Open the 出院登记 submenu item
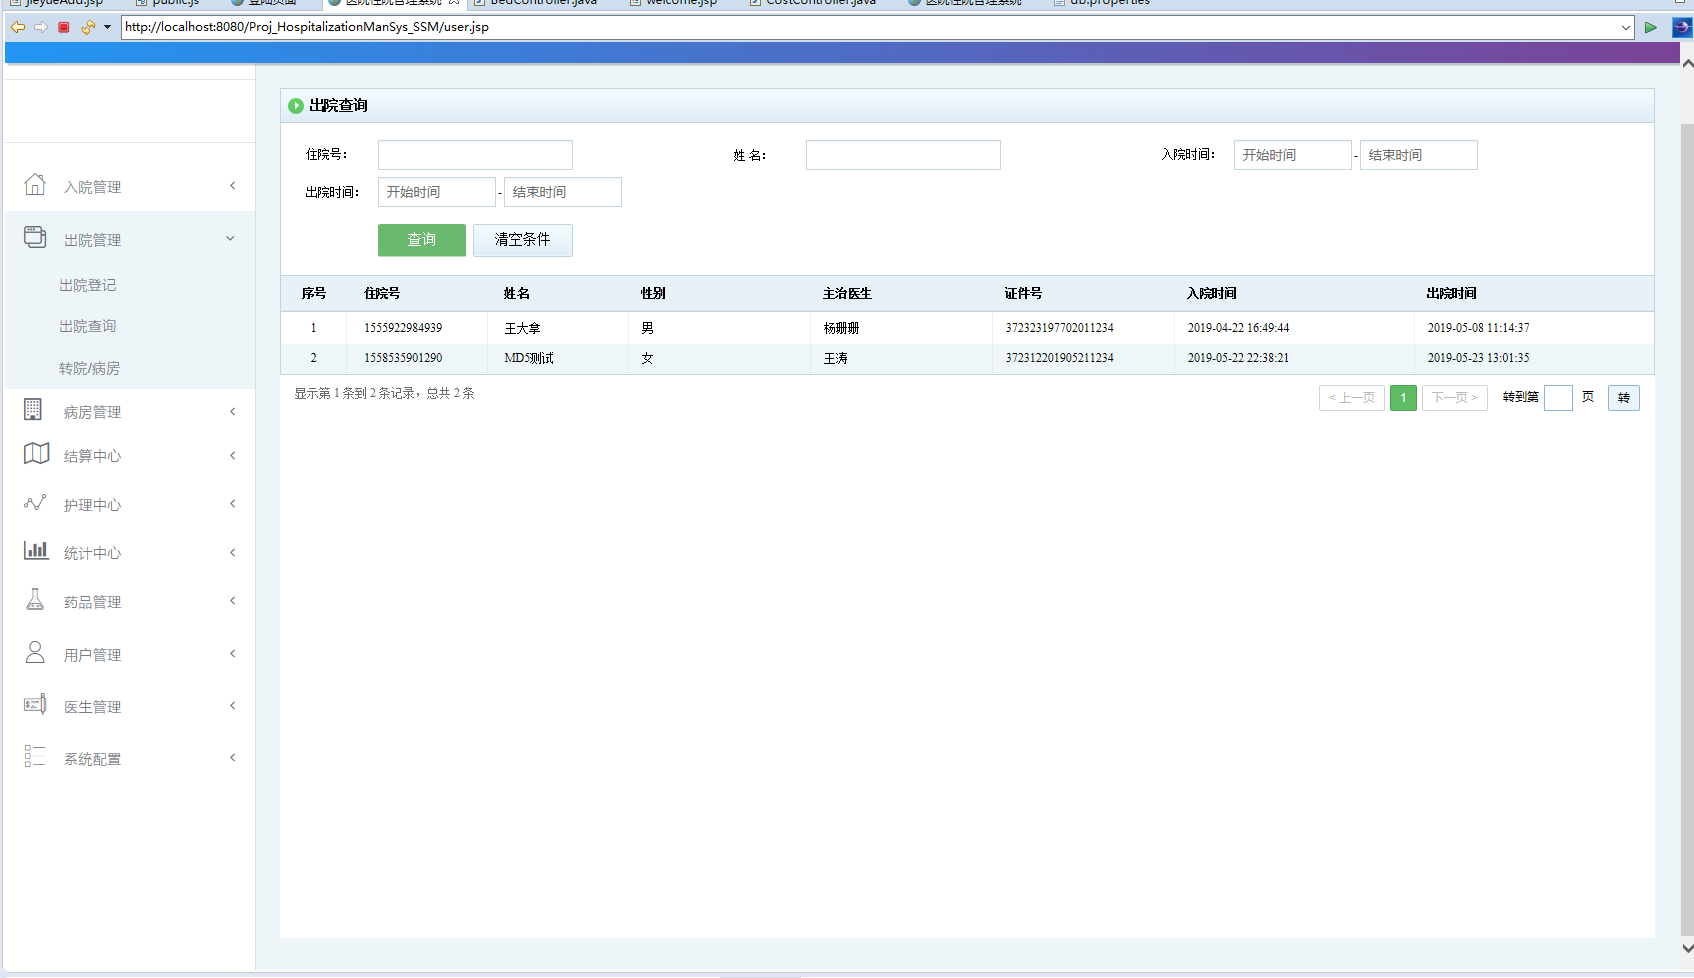This screenshot has width=1694, height=978. [x=88, y=285]
